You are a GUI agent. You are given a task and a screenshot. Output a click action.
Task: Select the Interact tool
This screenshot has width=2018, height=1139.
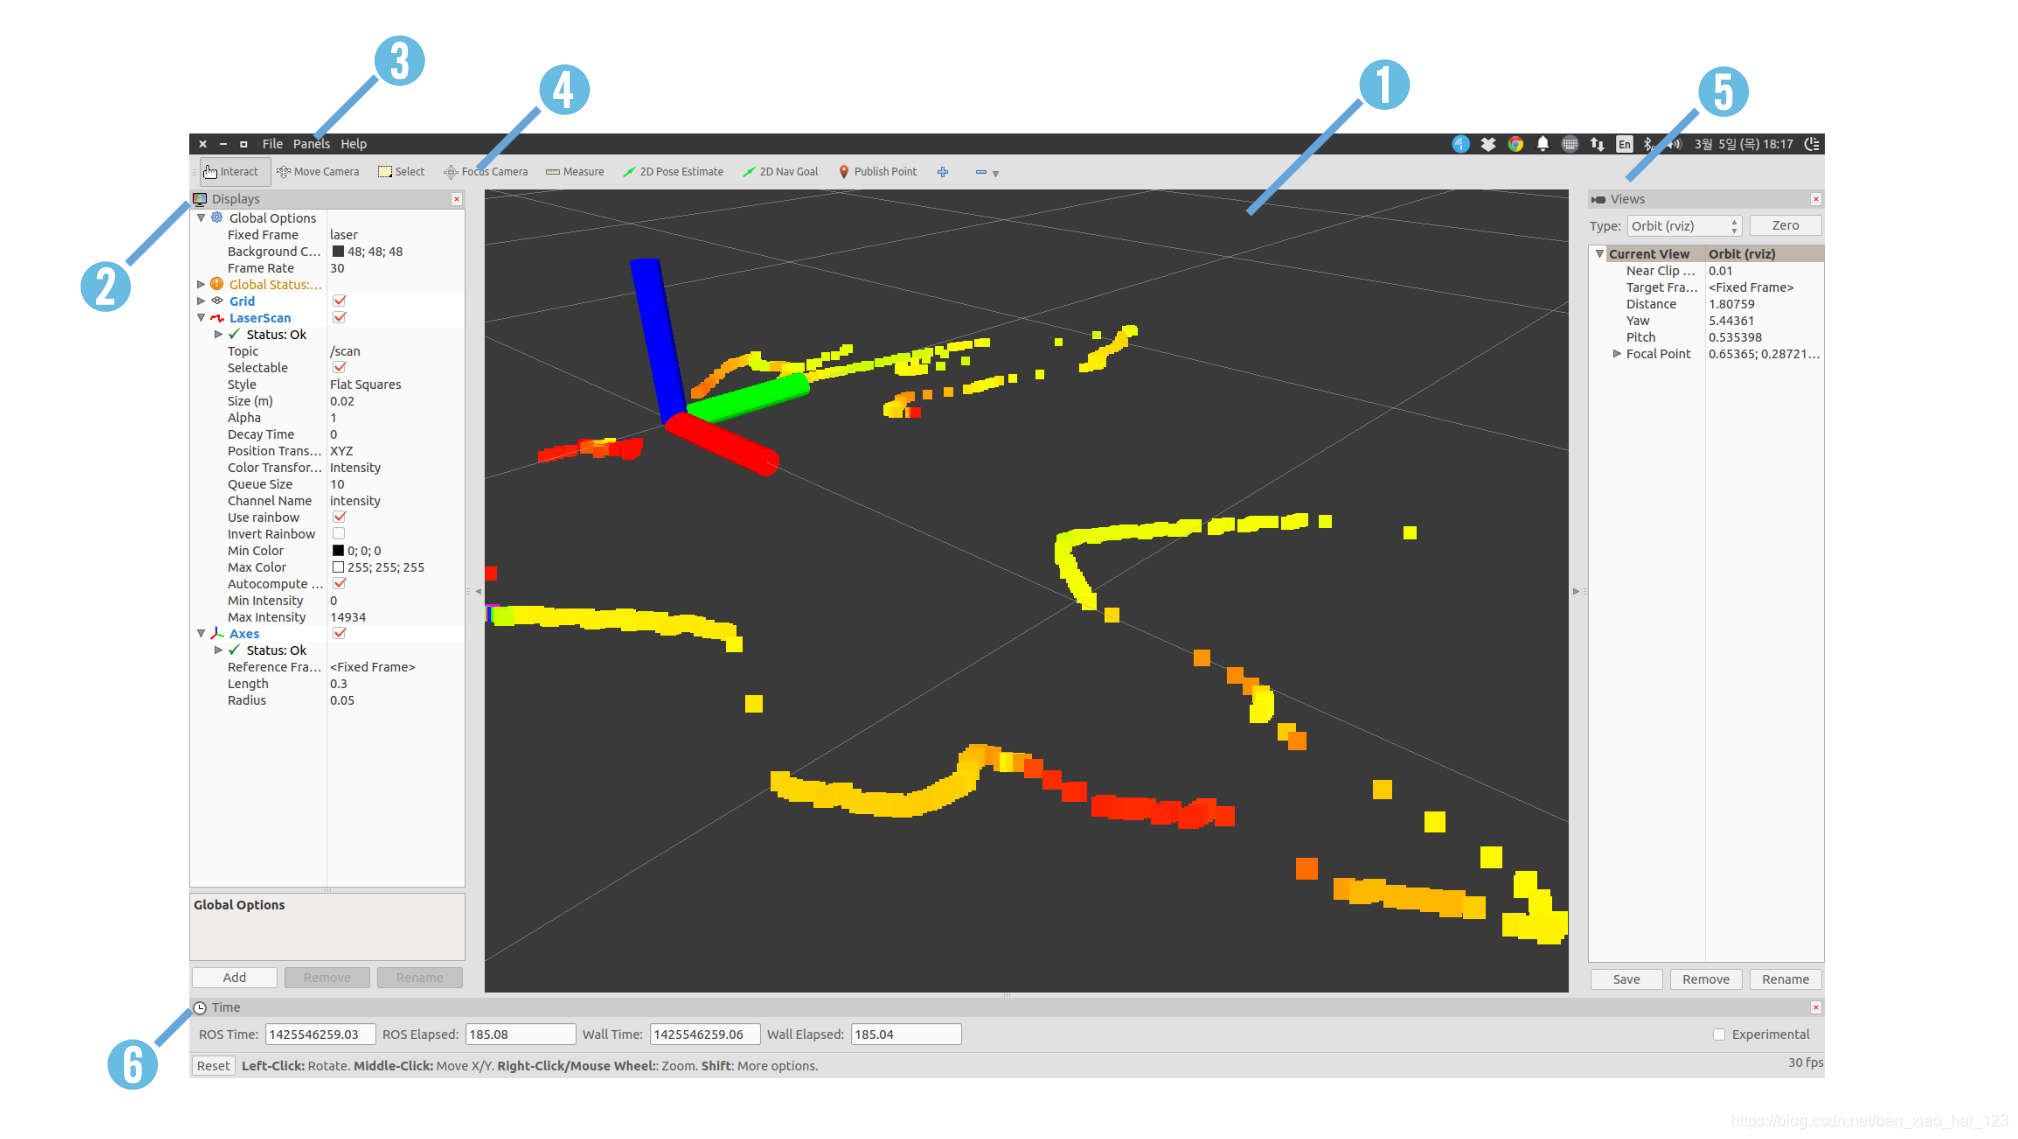(x=233, y=172)
